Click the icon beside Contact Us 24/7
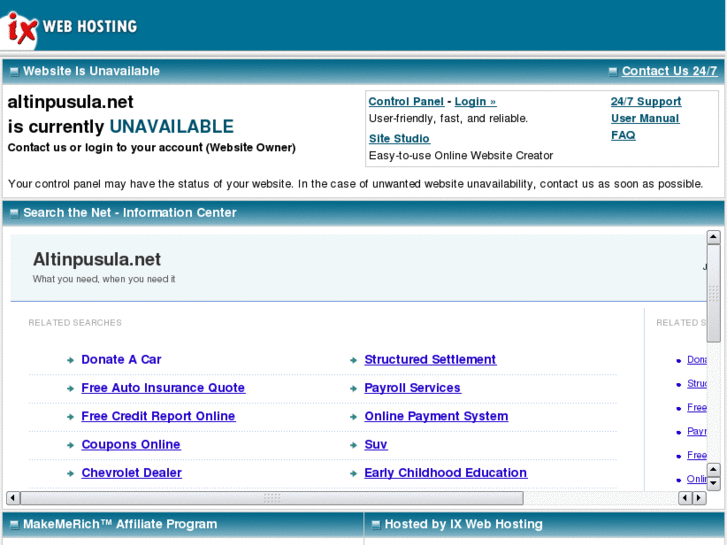This screenshot has width=727, height=545. tap(613, 71)
